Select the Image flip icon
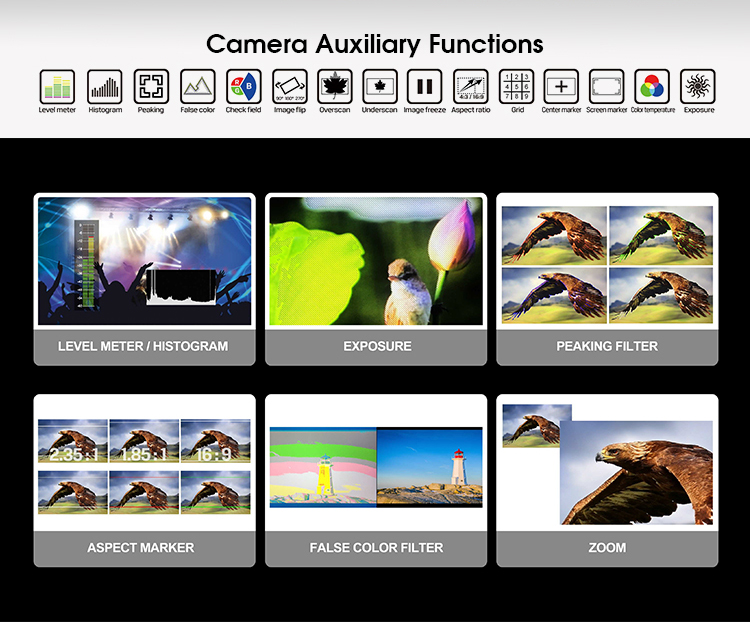Screen dimensions: 750x632 tap(290, 86)
